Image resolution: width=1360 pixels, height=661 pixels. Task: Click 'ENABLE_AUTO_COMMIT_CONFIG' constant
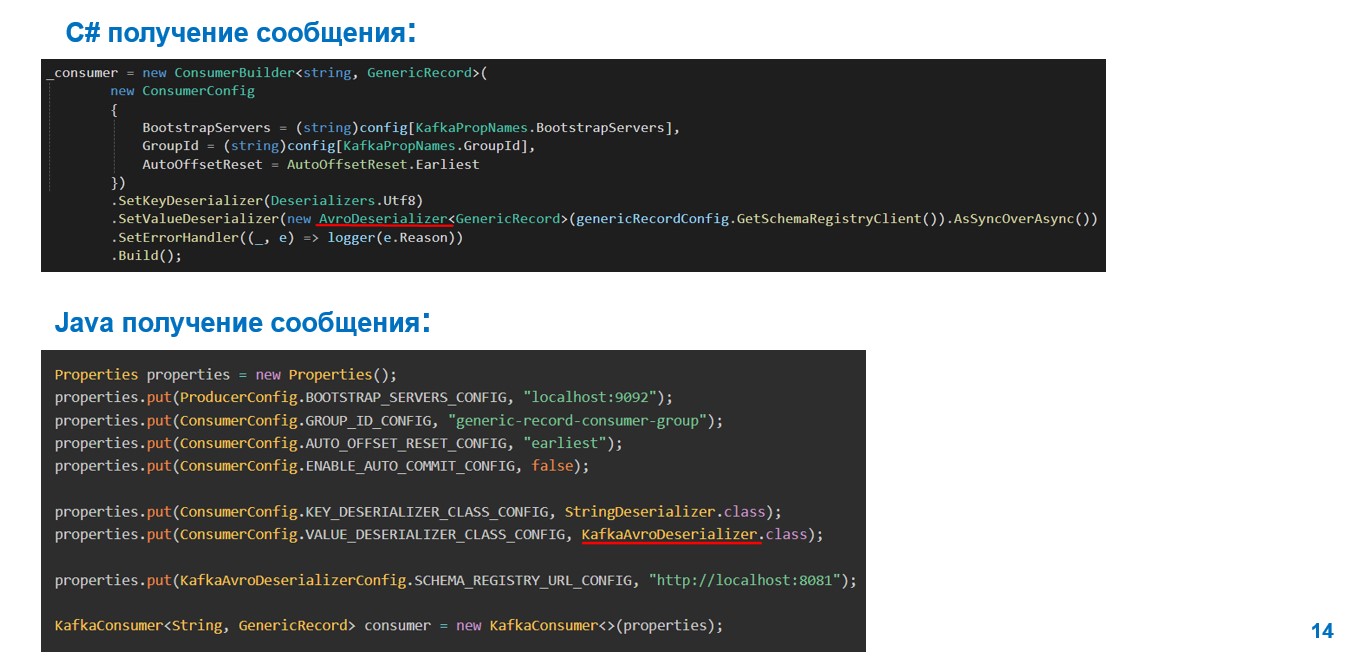tap(409, 466)
